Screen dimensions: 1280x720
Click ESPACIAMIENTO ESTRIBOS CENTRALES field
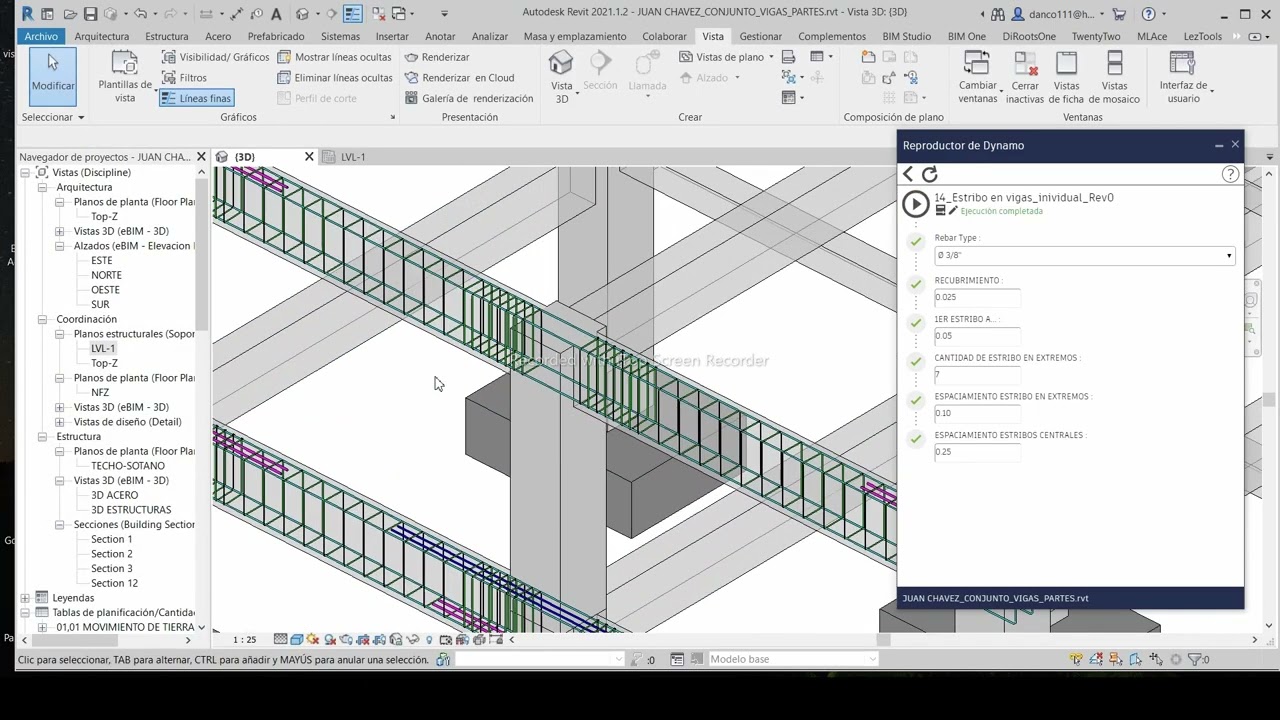pos(977,452)
